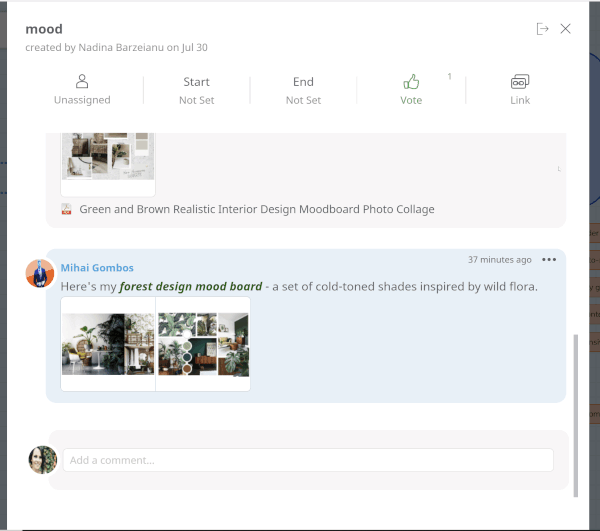Open the Mihai Gombos name link
600x531 pixels.
click(97, 268)
